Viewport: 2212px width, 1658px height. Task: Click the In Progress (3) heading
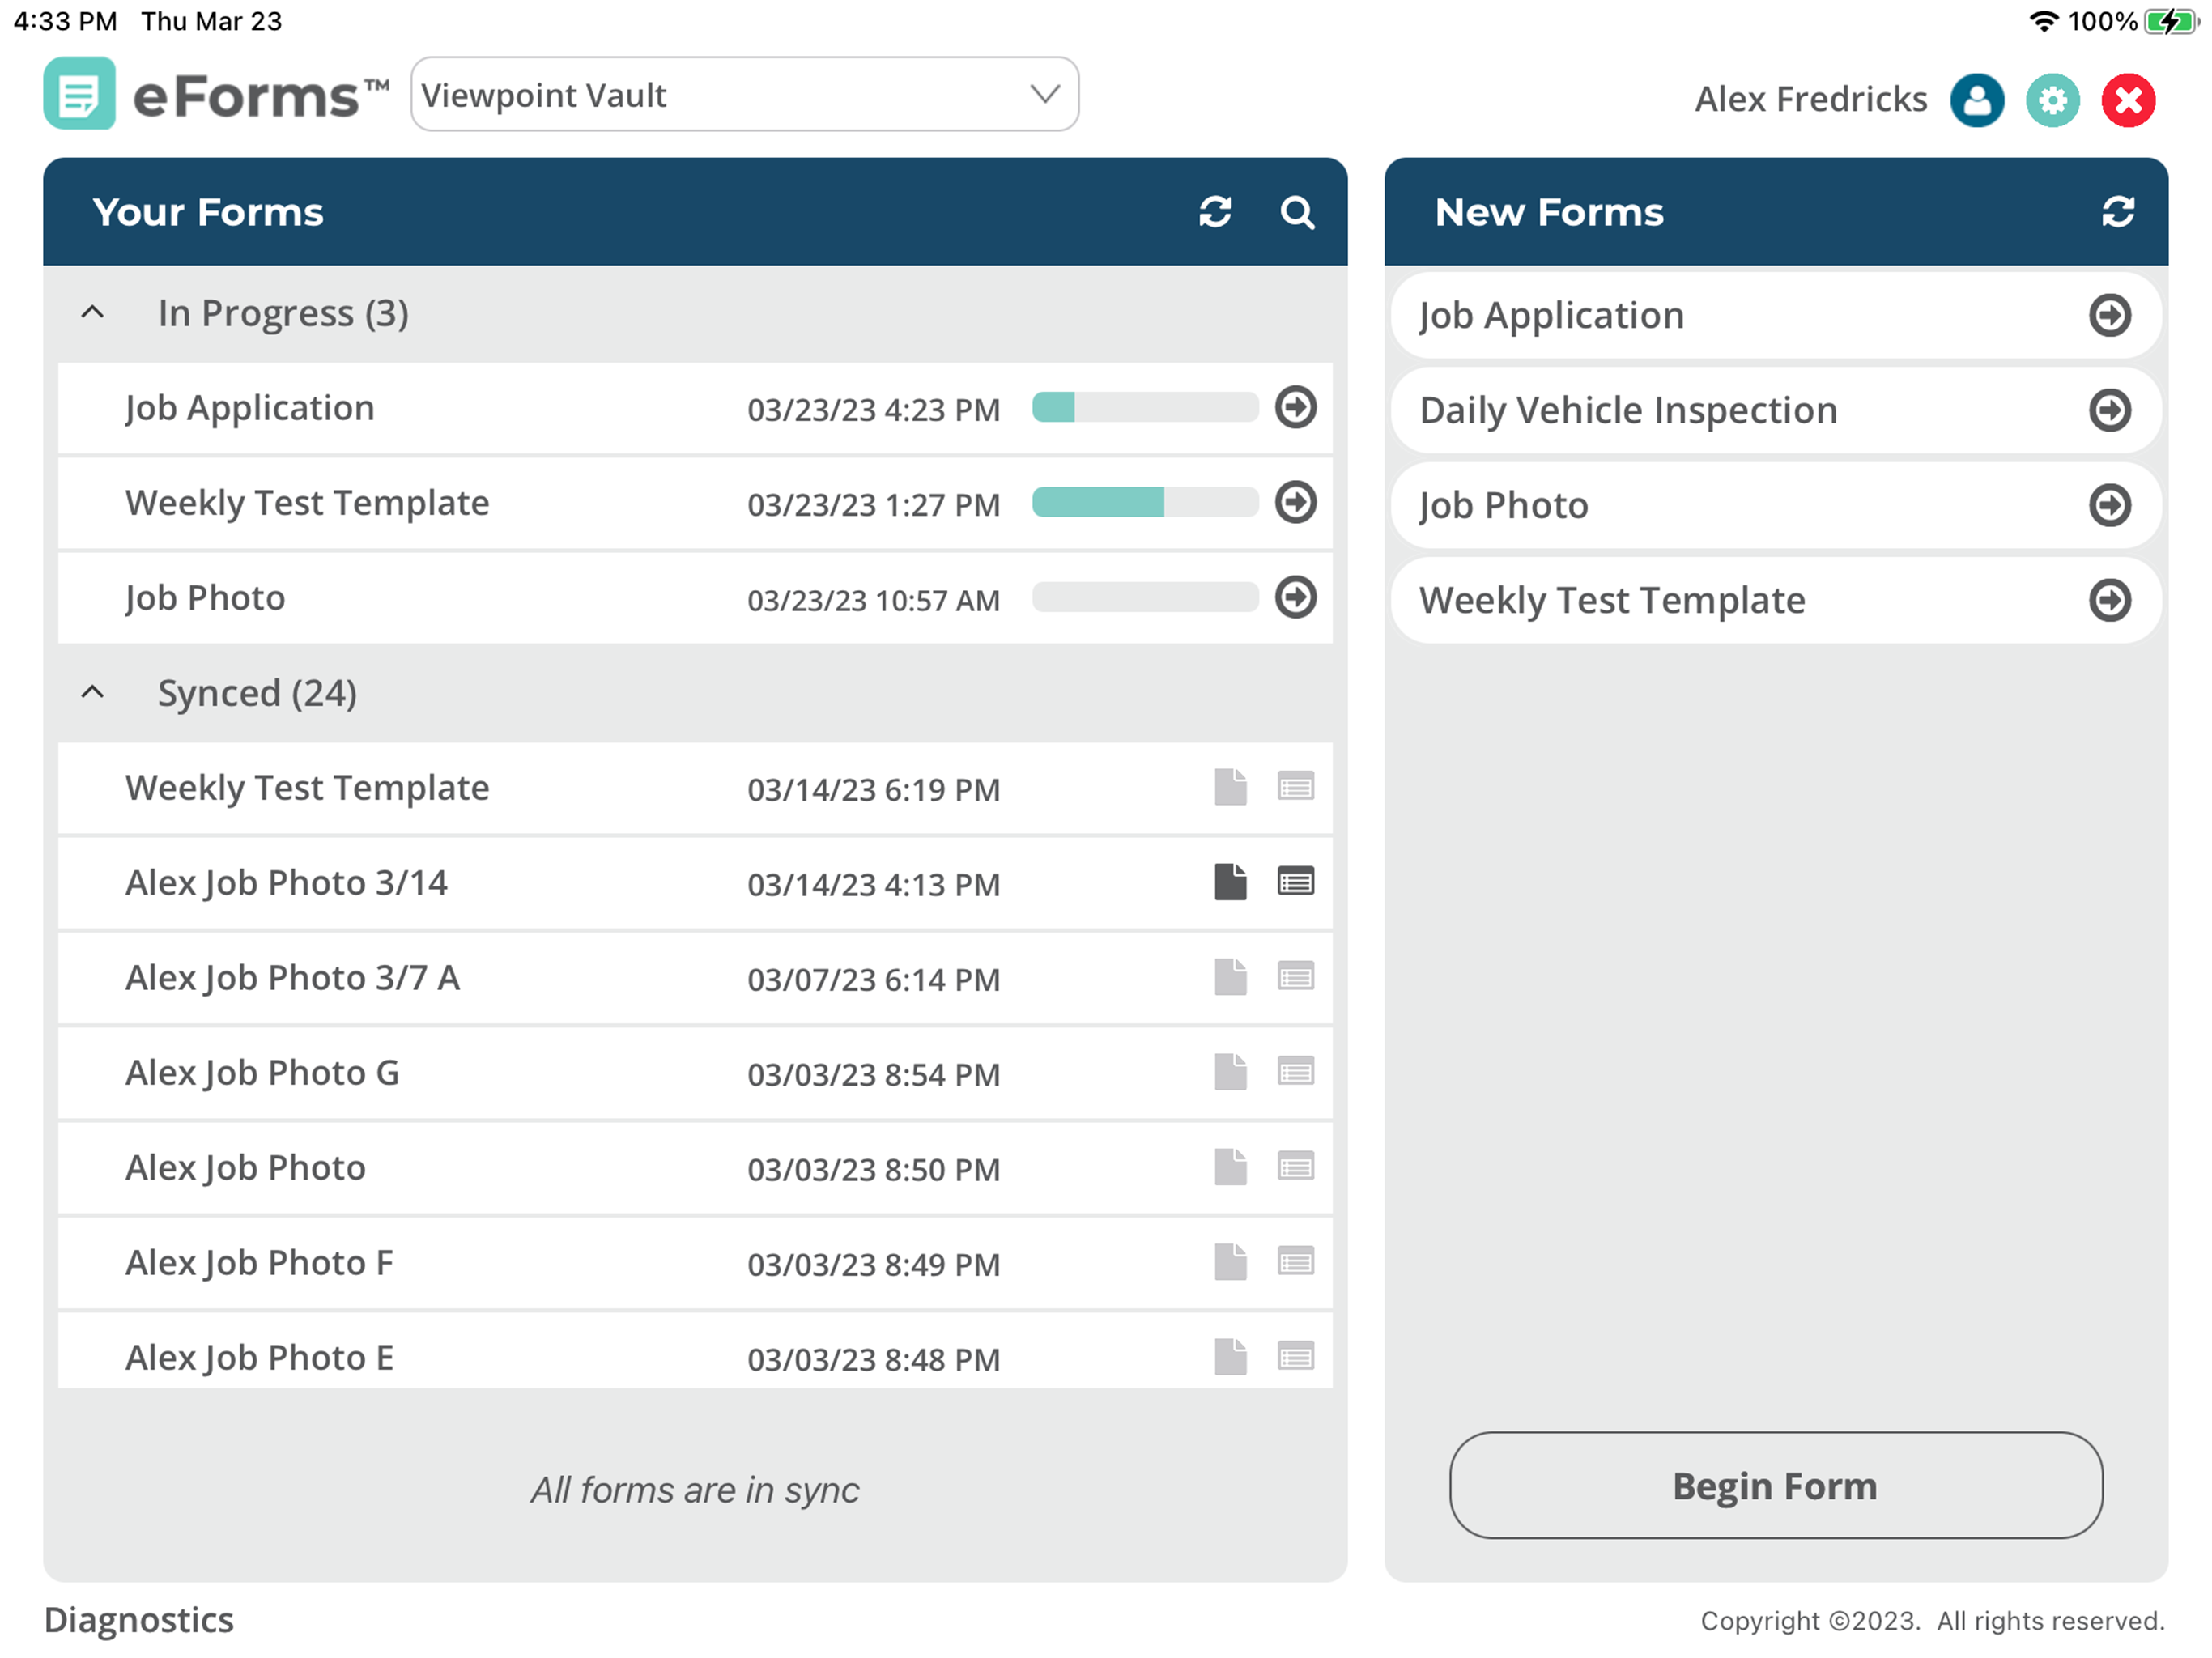click(x=283, y=314)
